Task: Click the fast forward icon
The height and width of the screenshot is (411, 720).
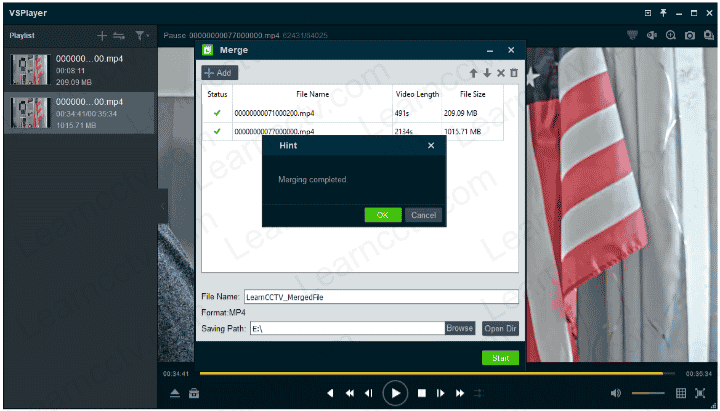Action: pos(460,394)
